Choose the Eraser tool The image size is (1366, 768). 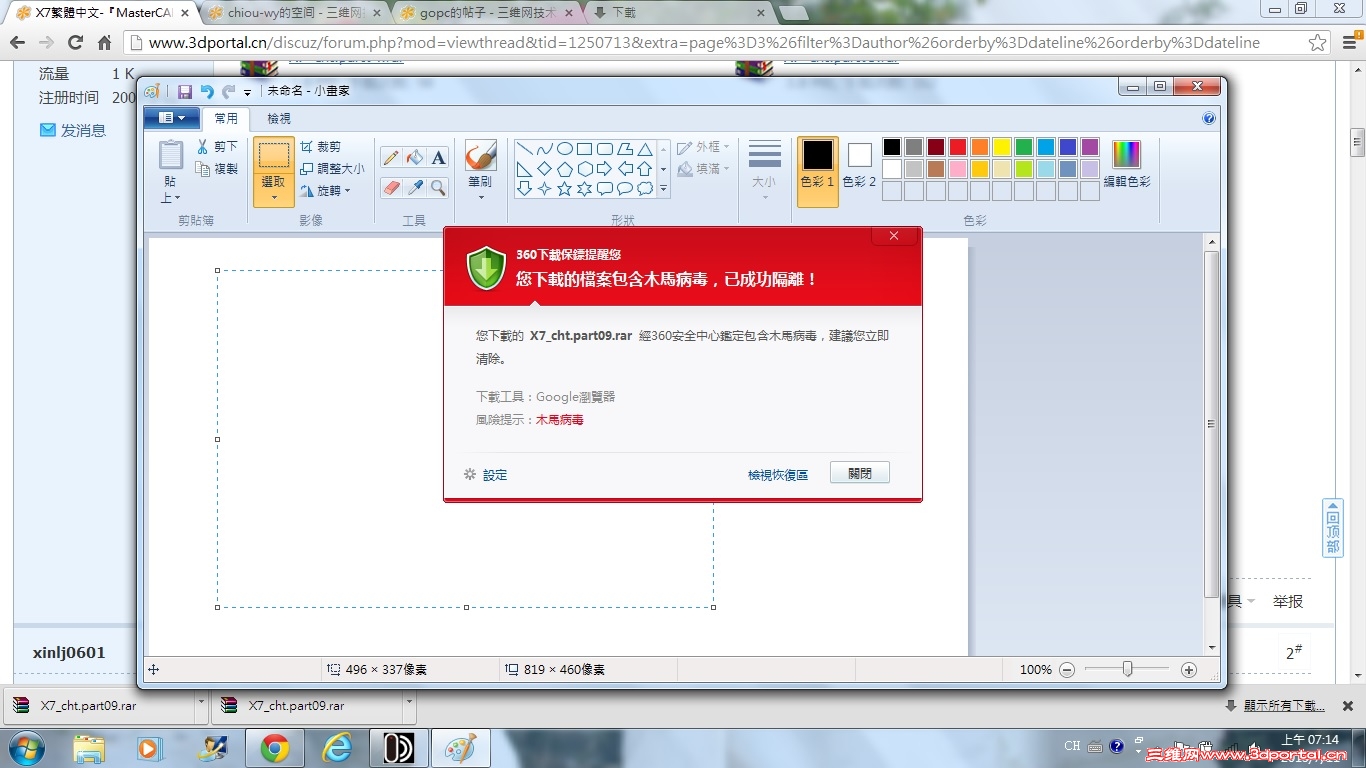point(391,187)
